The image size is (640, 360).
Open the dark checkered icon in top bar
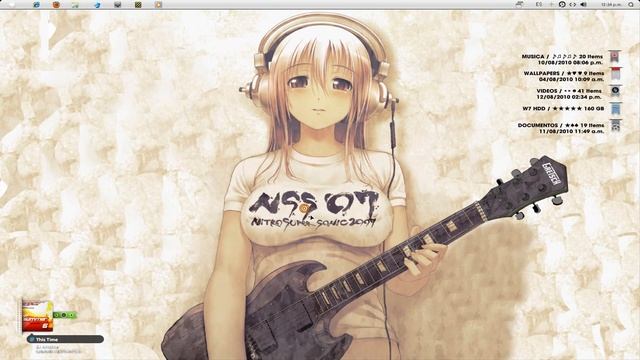(x=138, y=4)
